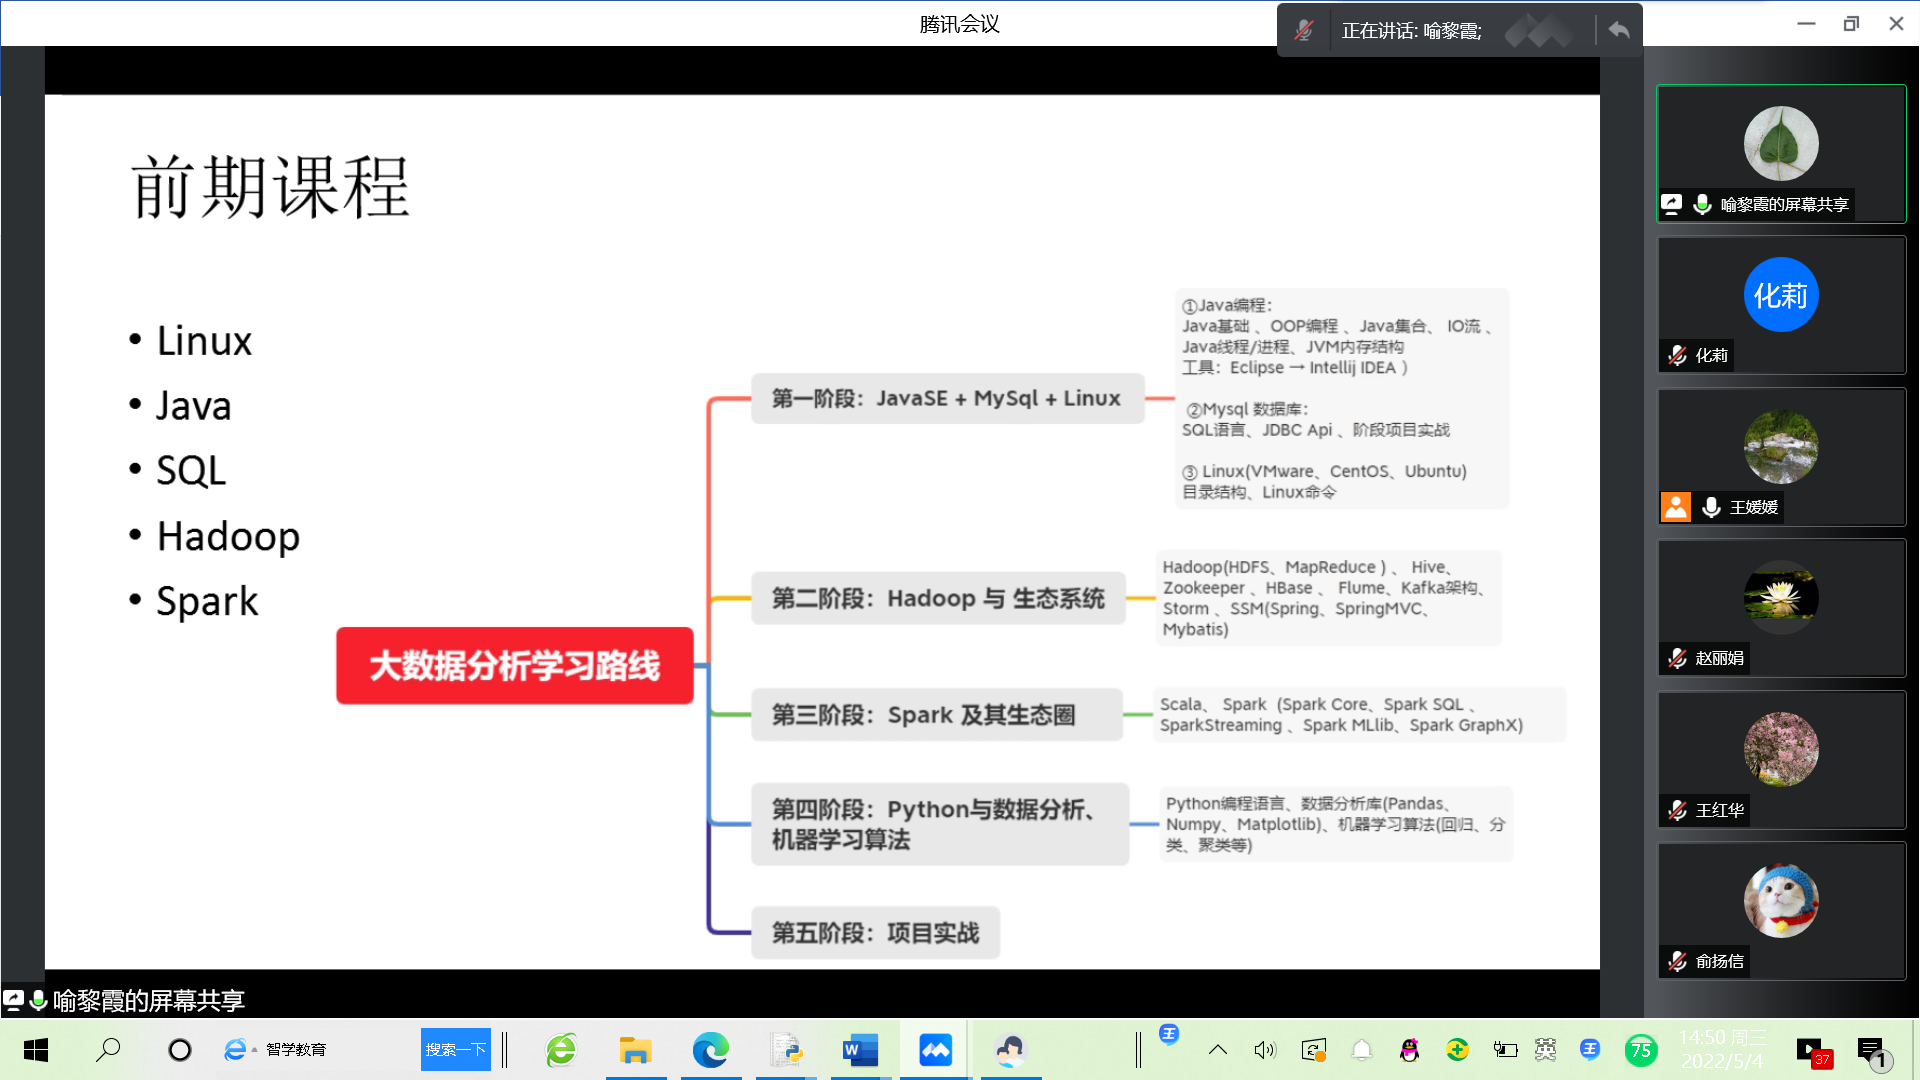The width and height of the screenshot is (1920, 1080).
Task: Click 王红华's muted microphone icon
Action: pyautogui.click(x=1678, y=810)
